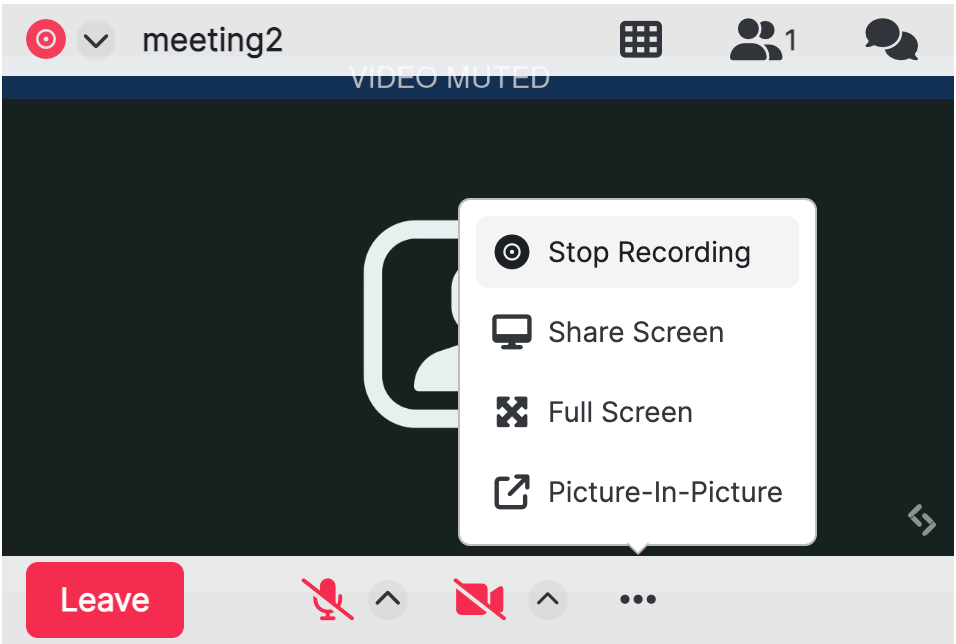Open the chat panel

click(890, 39)
